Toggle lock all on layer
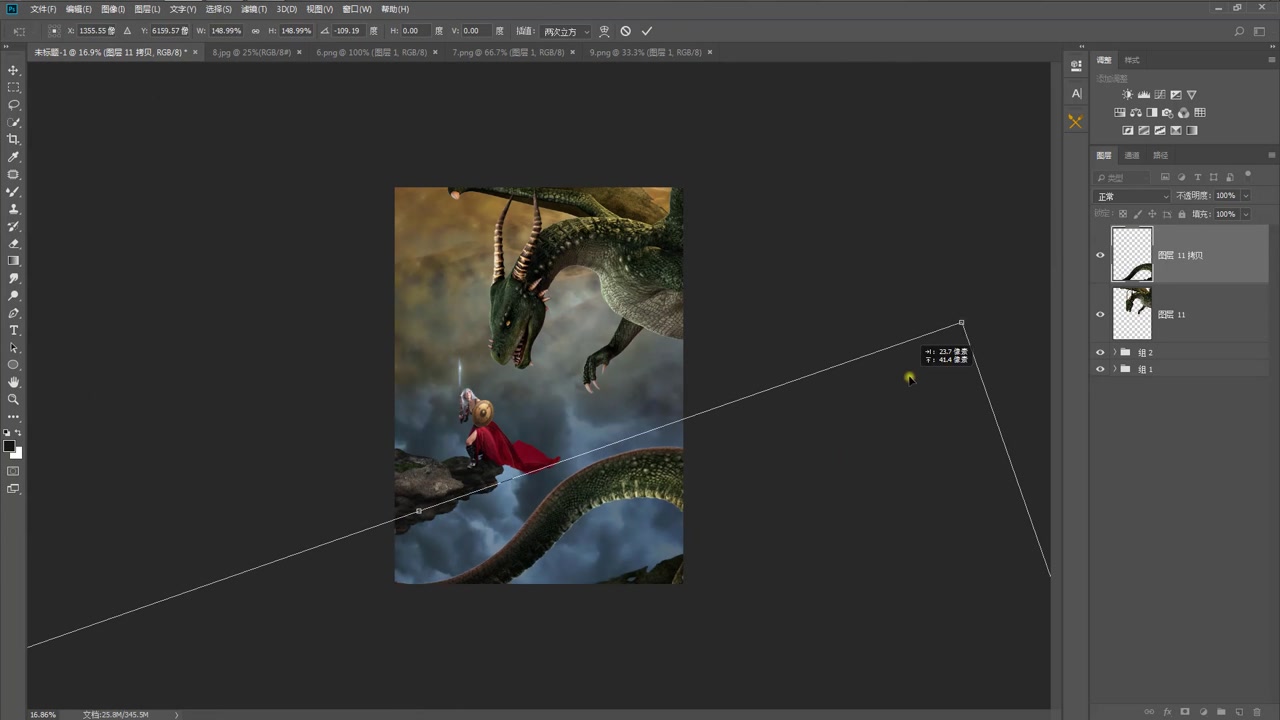The height and width of the screenshot is (720, 1280). [x=1182, y=214]
